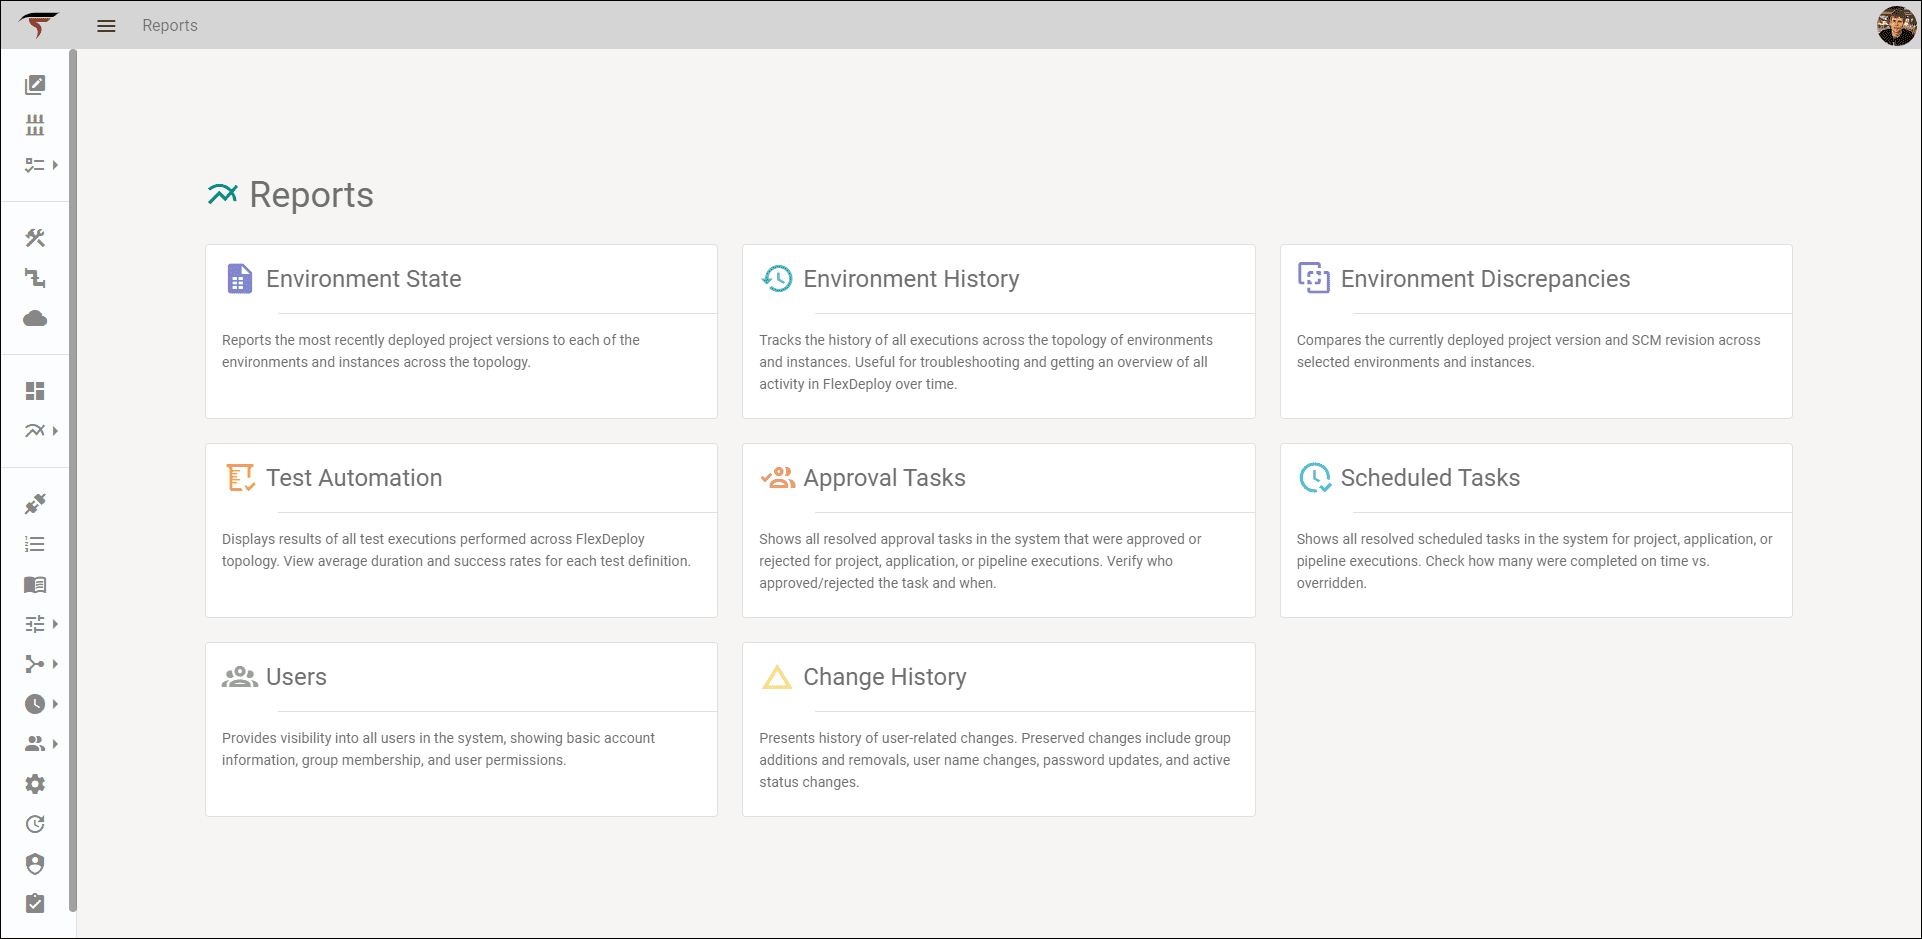Screen dimensions: 1922x939
Task: Click the Environment Discrepancies compare icon
Action: [x=1314, y=278]
